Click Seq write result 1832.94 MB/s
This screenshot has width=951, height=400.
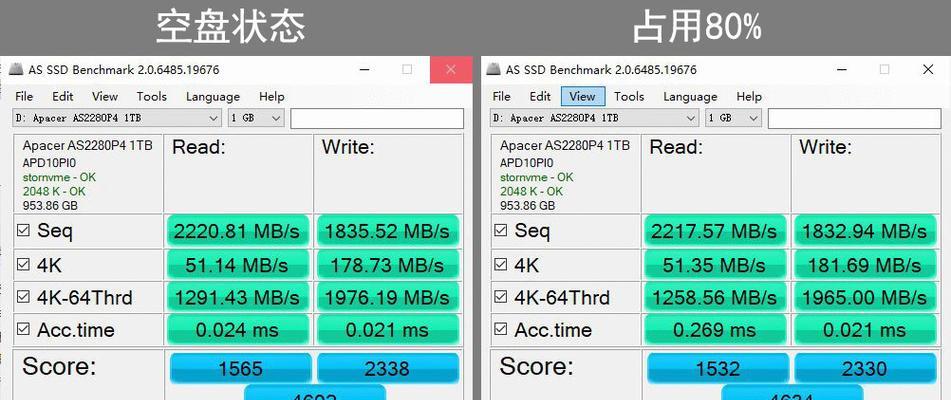864,231
